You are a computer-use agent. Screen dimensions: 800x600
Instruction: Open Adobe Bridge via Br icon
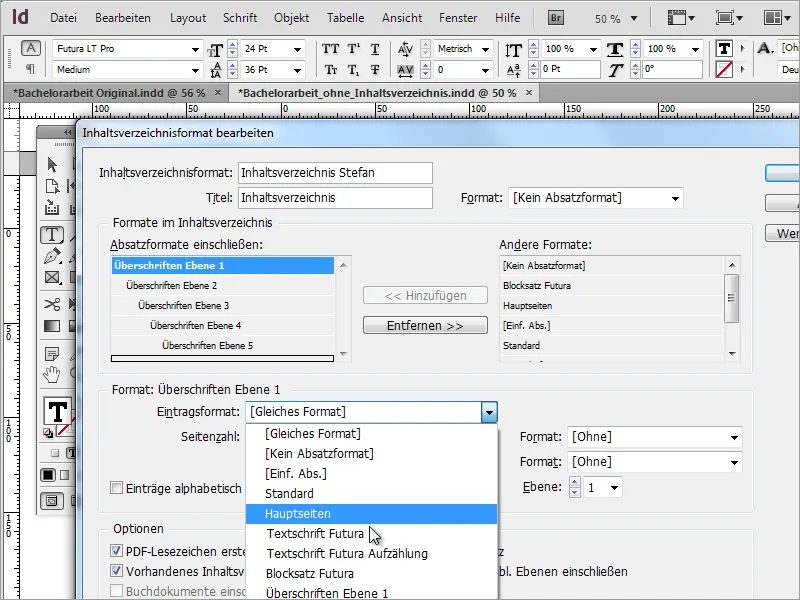pyautogui.click(x=556, y=18)
